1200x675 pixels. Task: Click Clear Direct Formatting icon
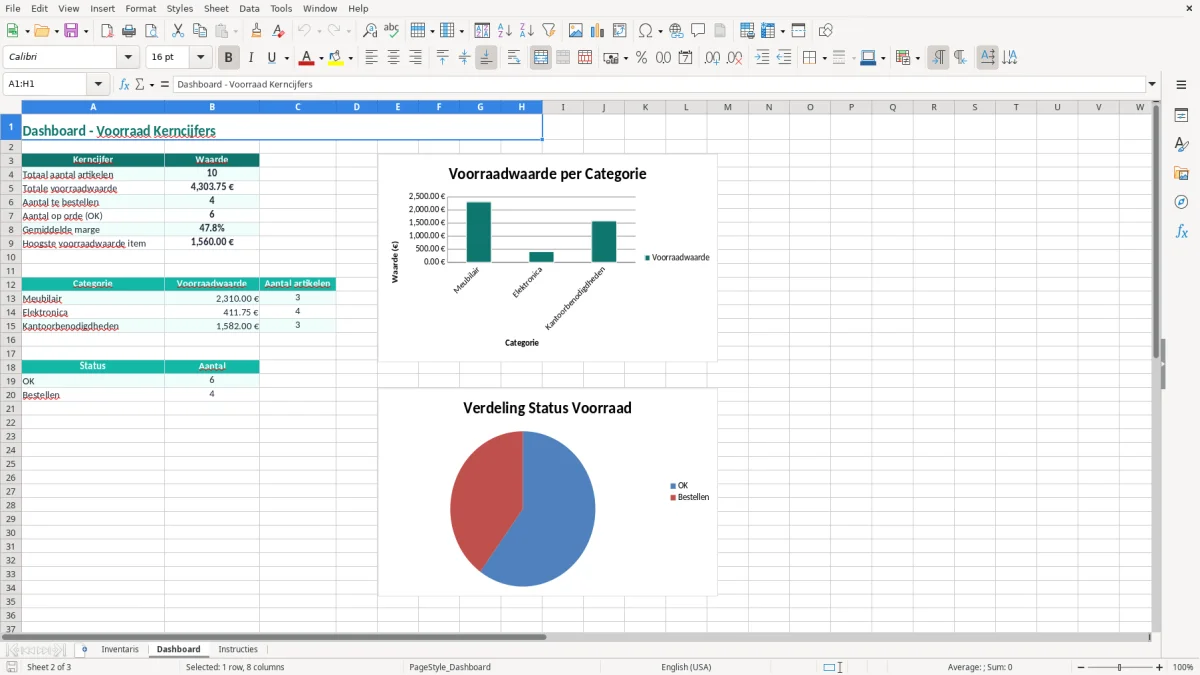(x=278, y=31)
